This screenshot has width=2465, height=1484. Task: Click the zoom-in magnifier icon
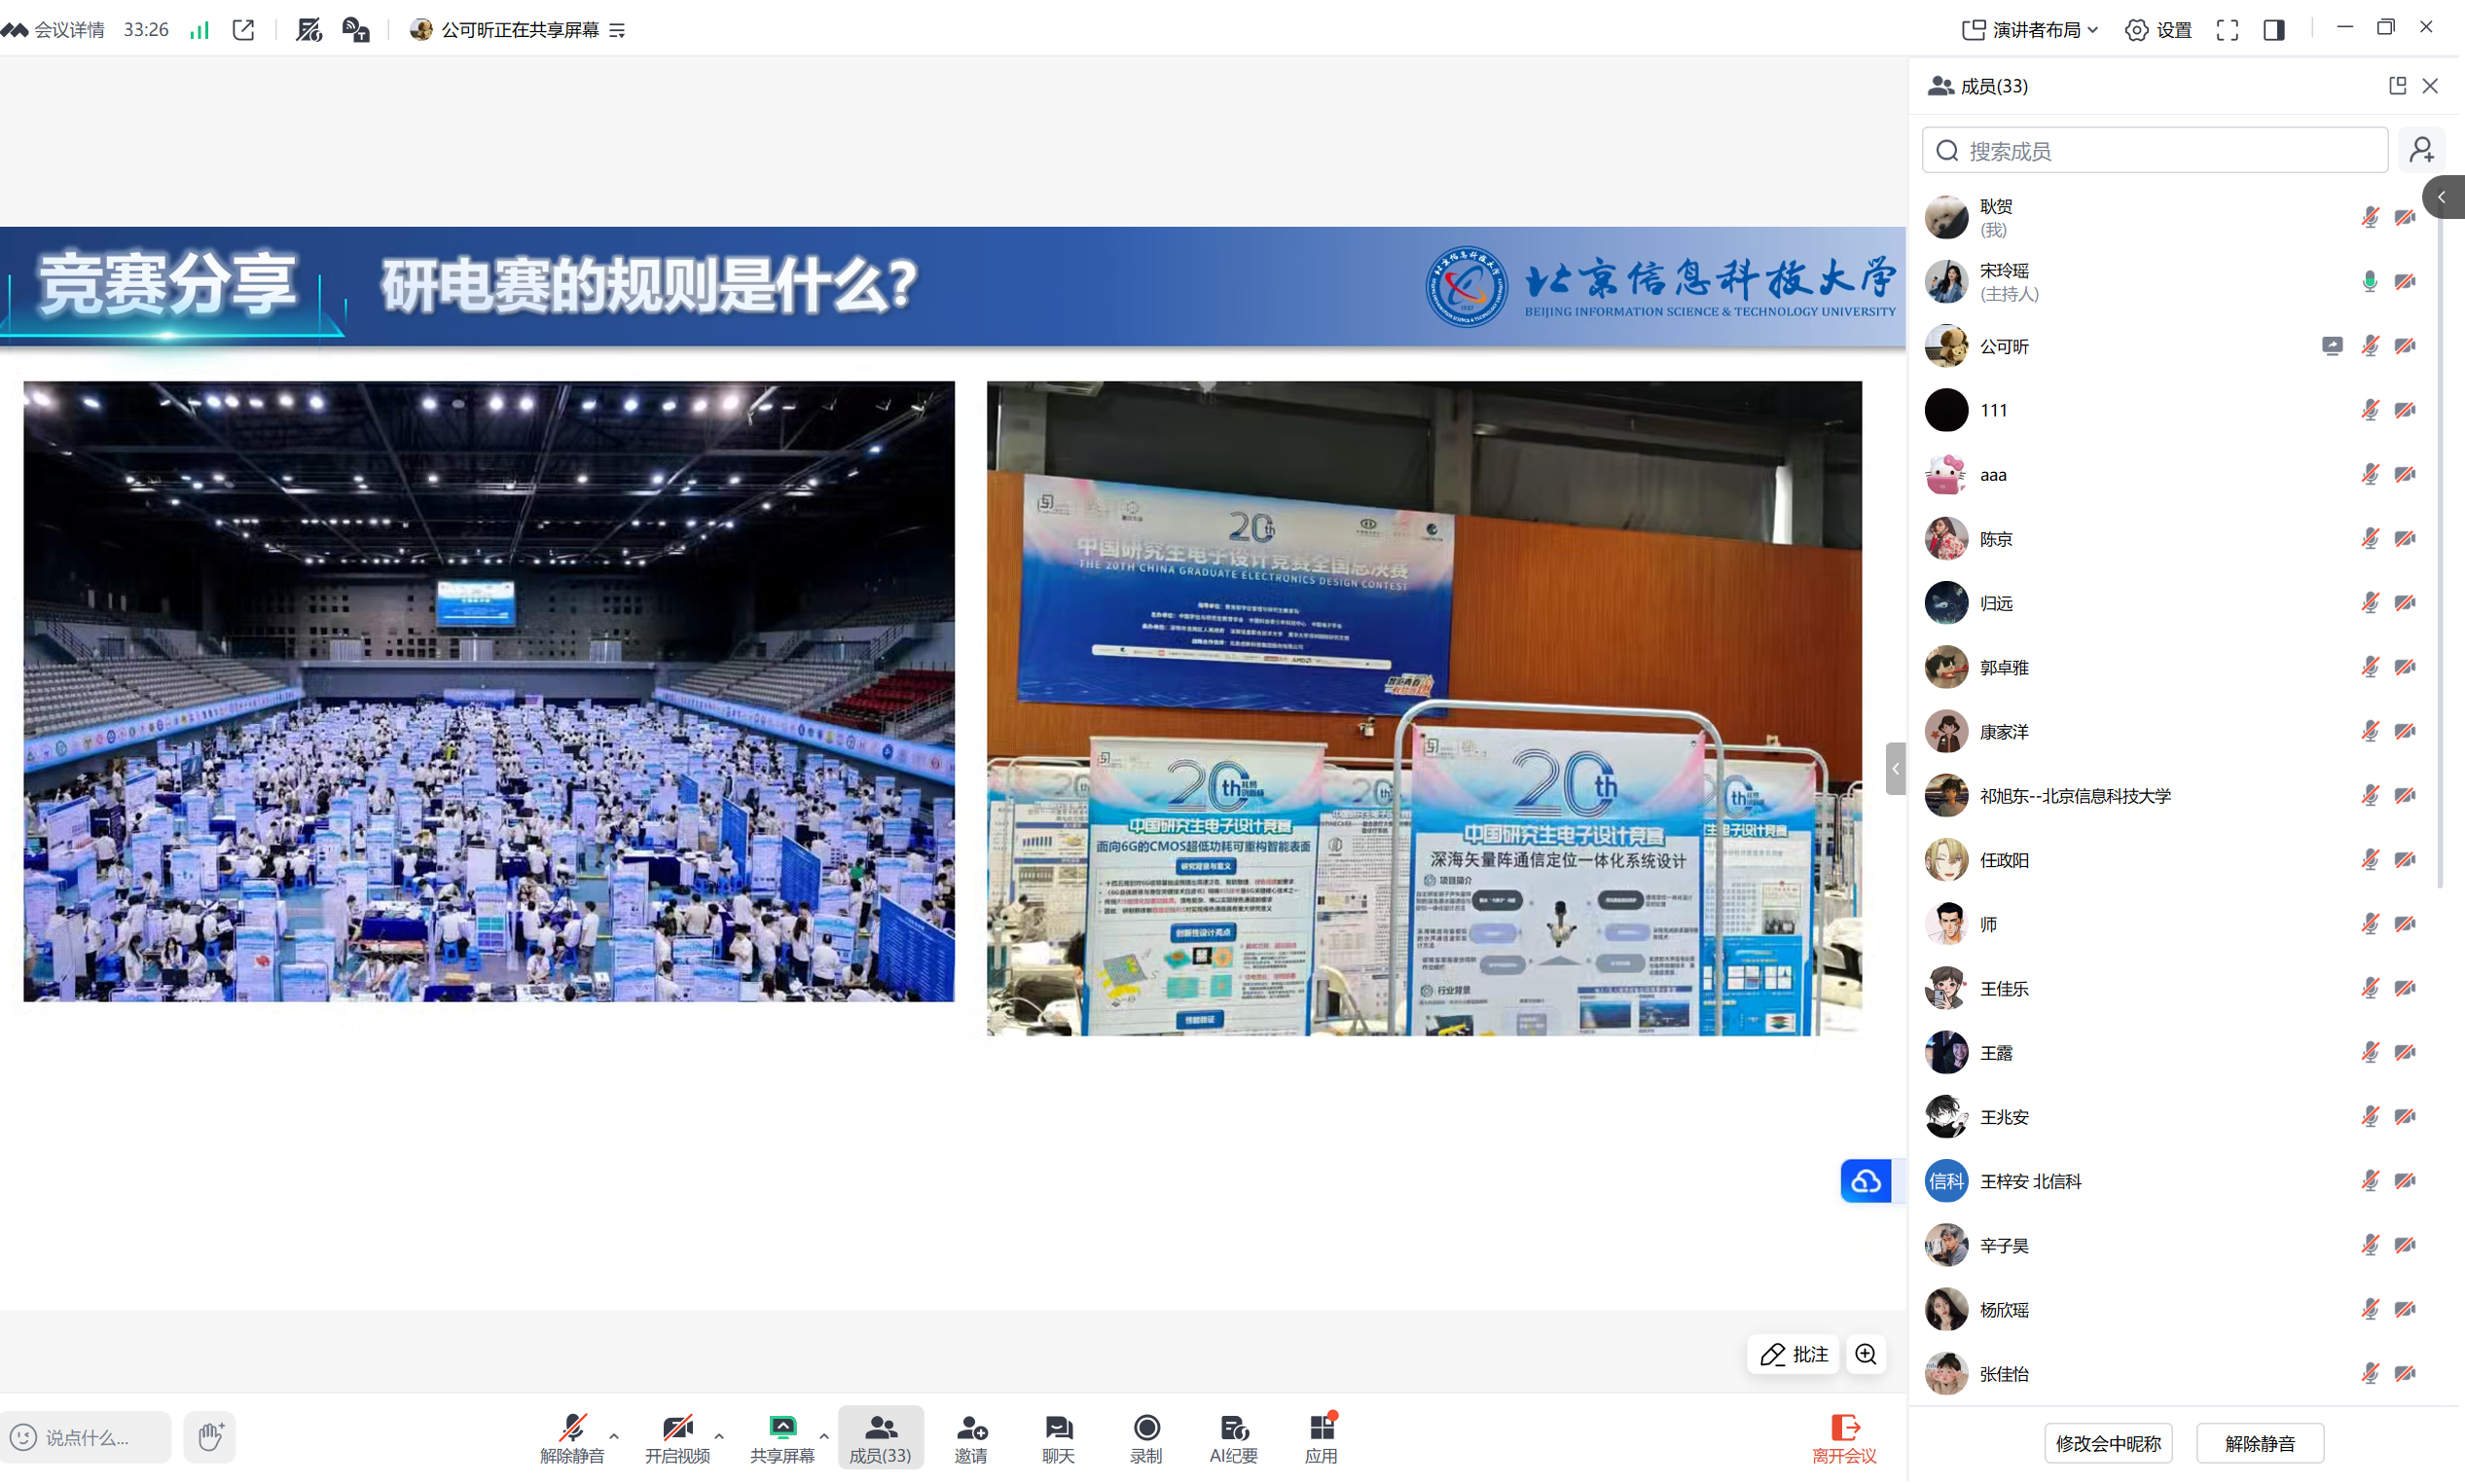[1866, 1355]
